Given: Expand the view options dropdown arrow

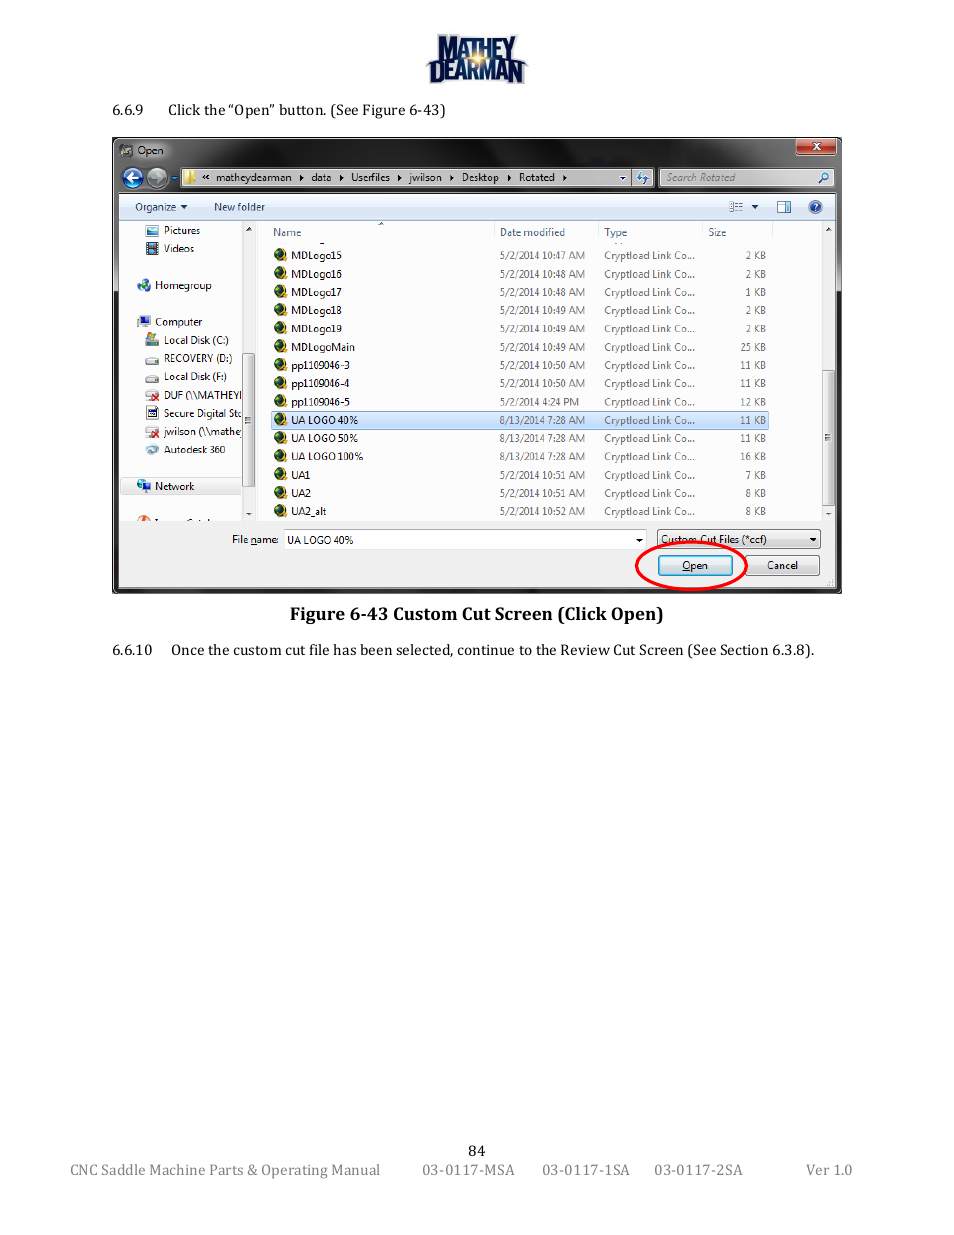Looking at the screenshot, I should [x=755, y=207].
